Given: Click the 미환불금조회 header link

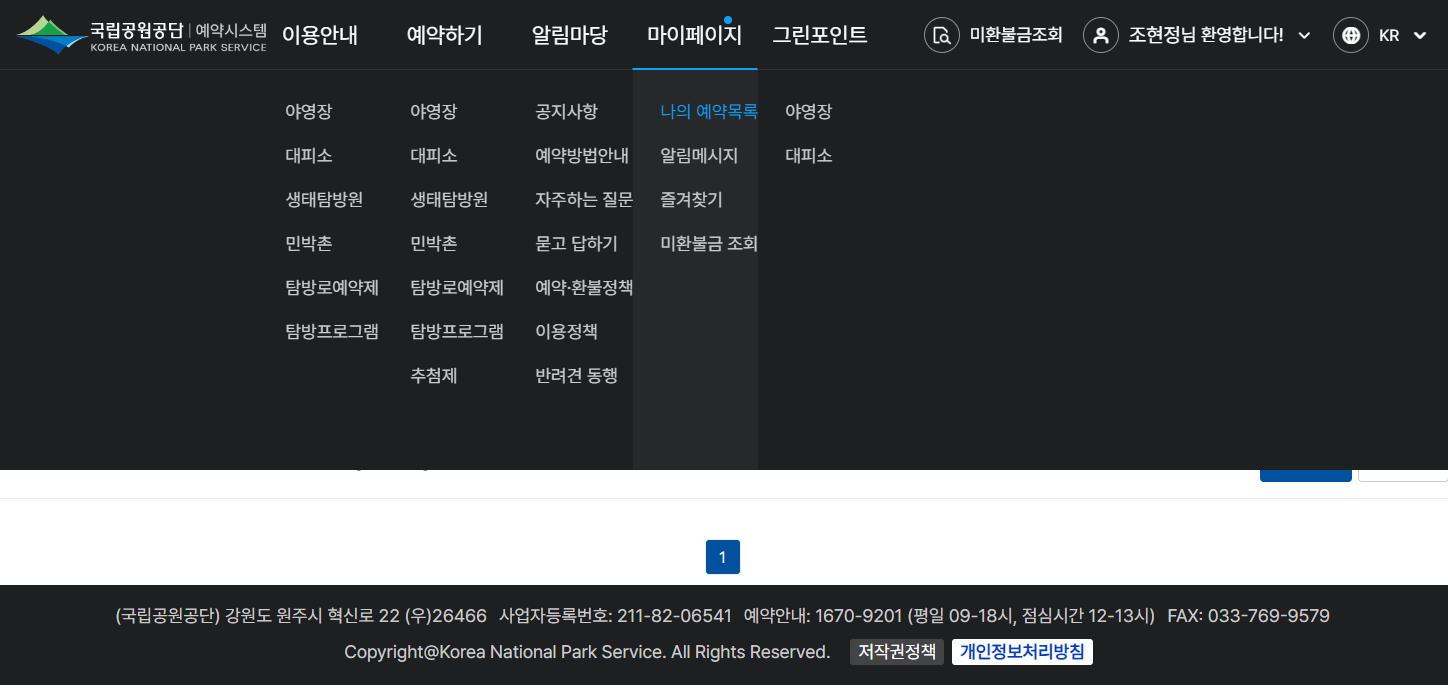Looking at the screenshot, I should point(1016,36).
